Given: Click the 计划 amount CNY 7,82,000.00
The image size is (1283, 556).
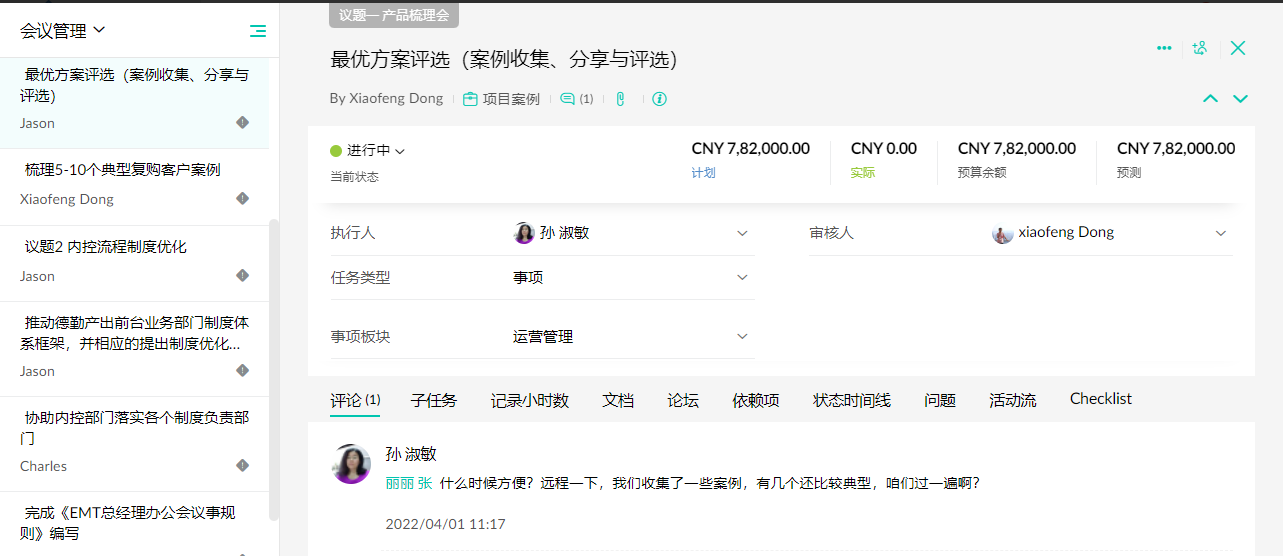Looking at the screenshot, I should pyautogui.click(x=750, y=149).
